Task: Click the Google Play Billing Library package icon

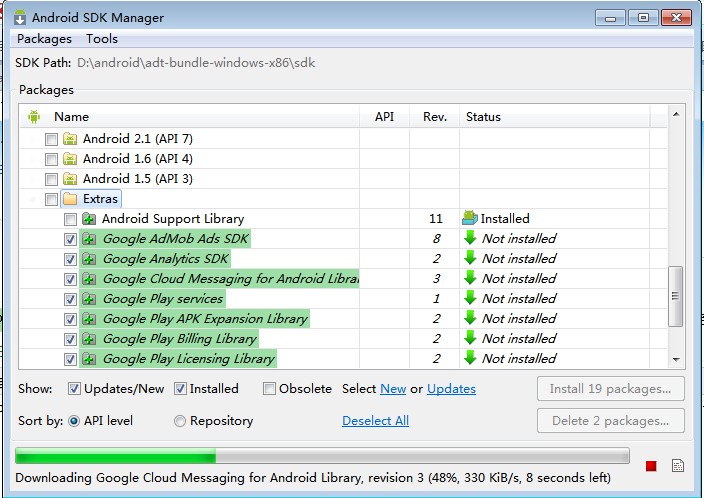Action: pos(89,339)
